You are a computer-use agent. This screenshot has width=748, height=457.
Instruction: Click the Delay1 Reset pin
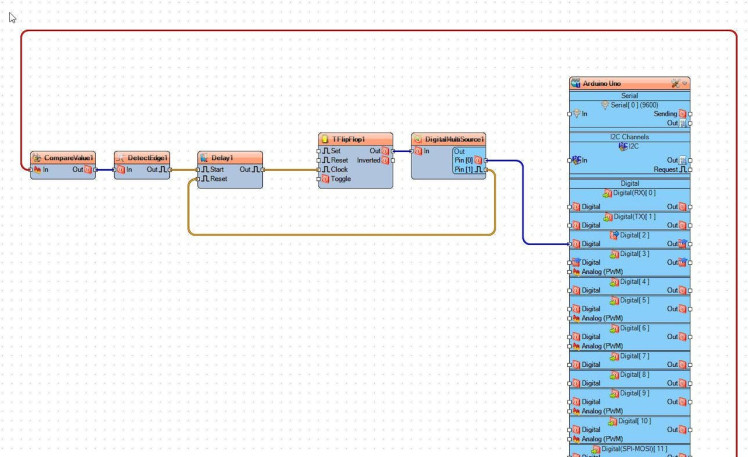[205, 179]
